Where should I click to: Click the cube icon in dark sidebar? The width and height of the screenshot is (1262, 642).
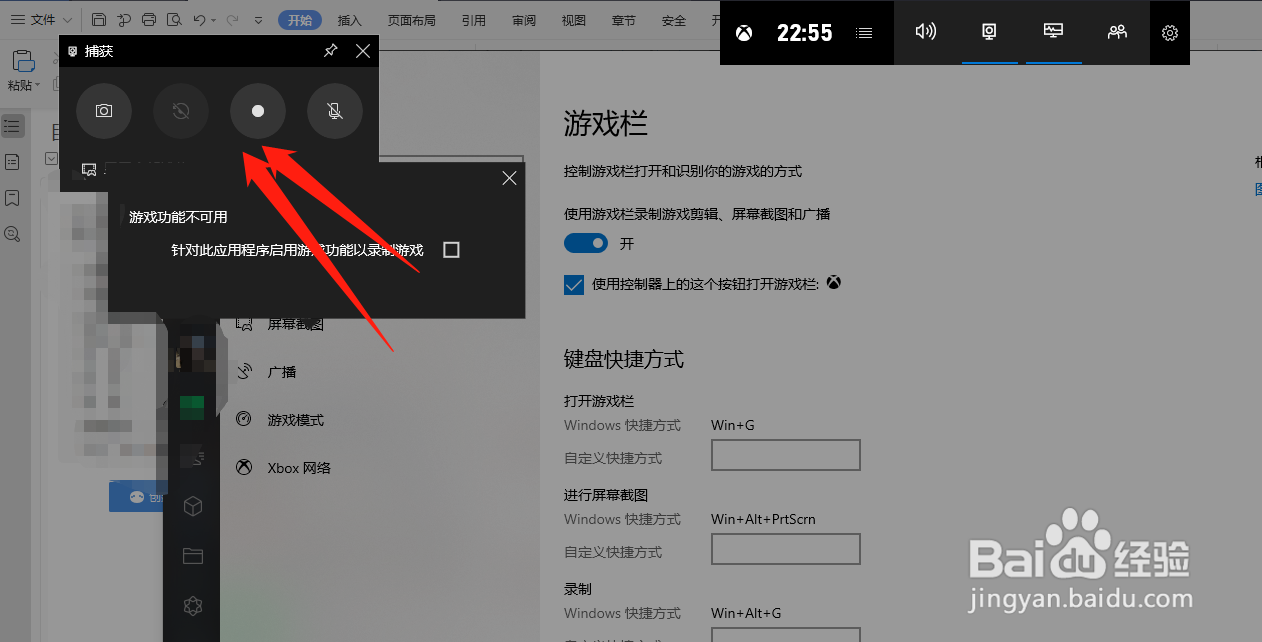(x=193, y=506)
